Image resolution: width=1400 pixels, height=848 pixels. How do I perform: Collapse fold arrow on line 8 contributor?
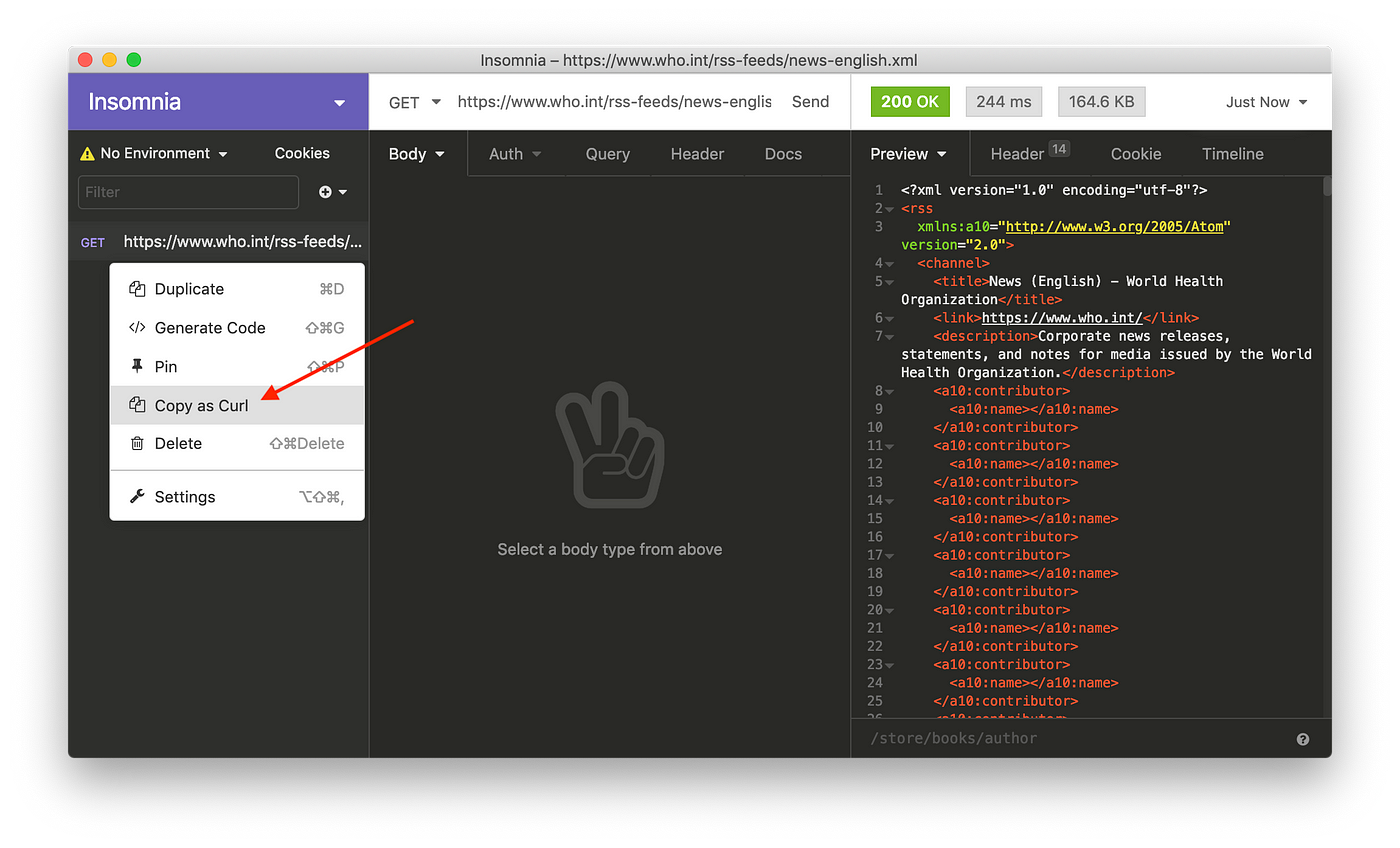point(889,391)
